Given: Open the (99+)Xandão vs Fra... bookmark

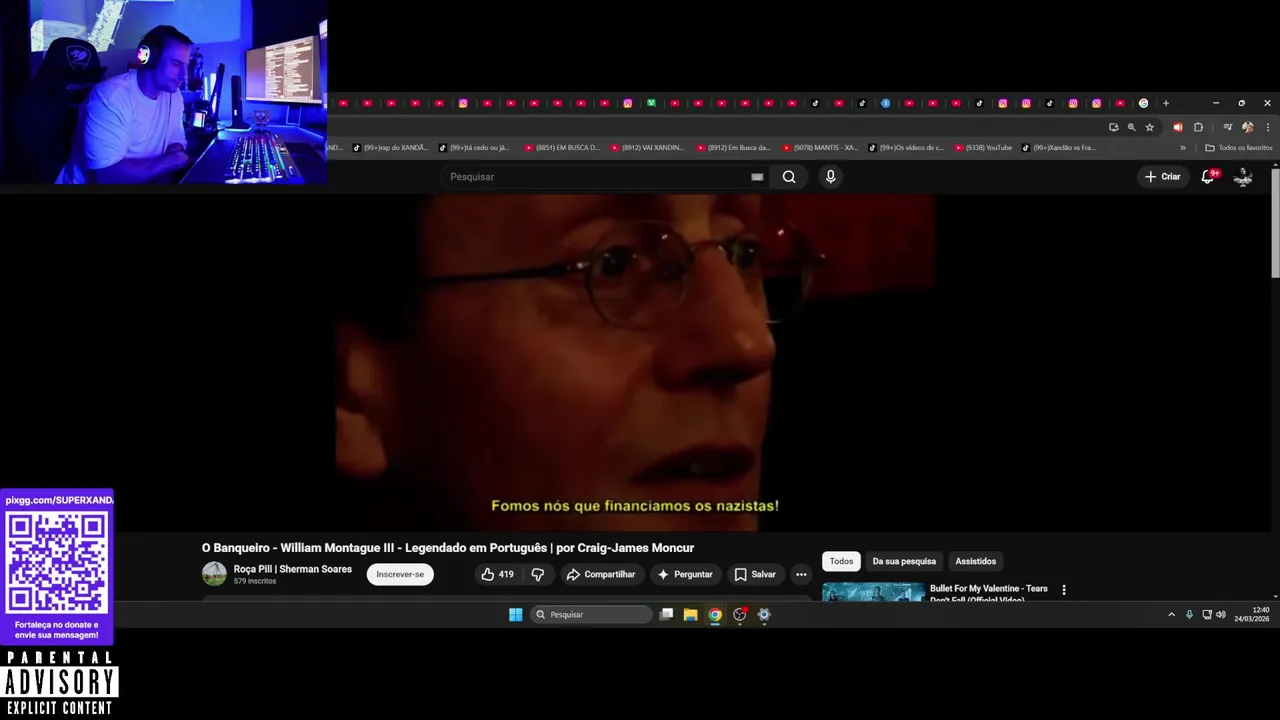Looking at the screenshot, I should point(1058,148).
